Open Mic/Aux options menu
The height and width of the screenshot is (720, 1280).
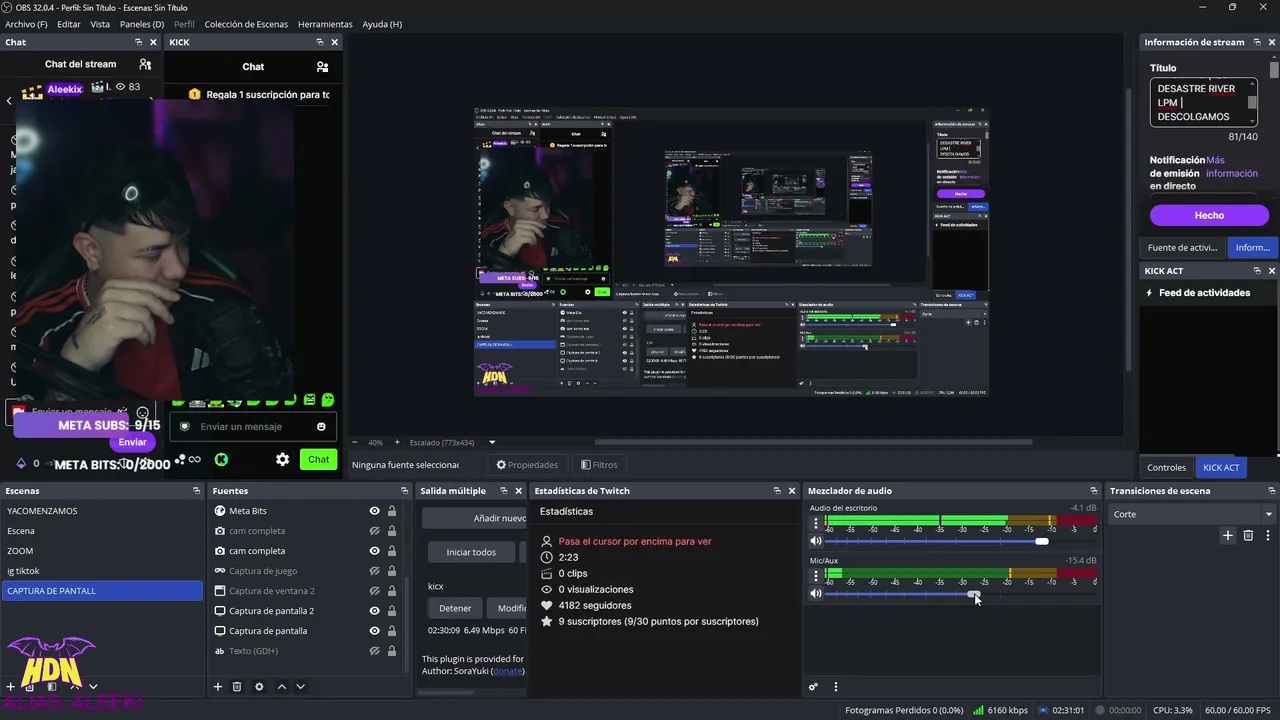(x=816, y=575)
